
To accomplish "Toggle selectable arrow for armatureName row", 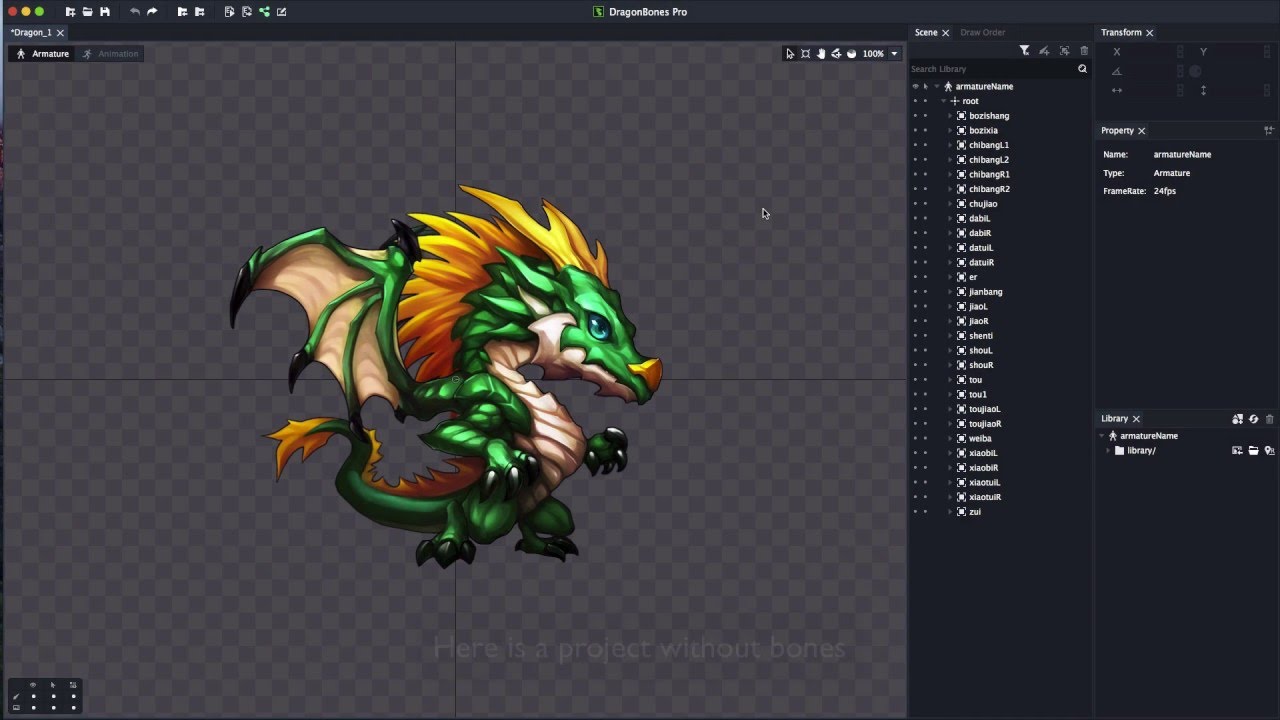I will (x=925, y=86).
